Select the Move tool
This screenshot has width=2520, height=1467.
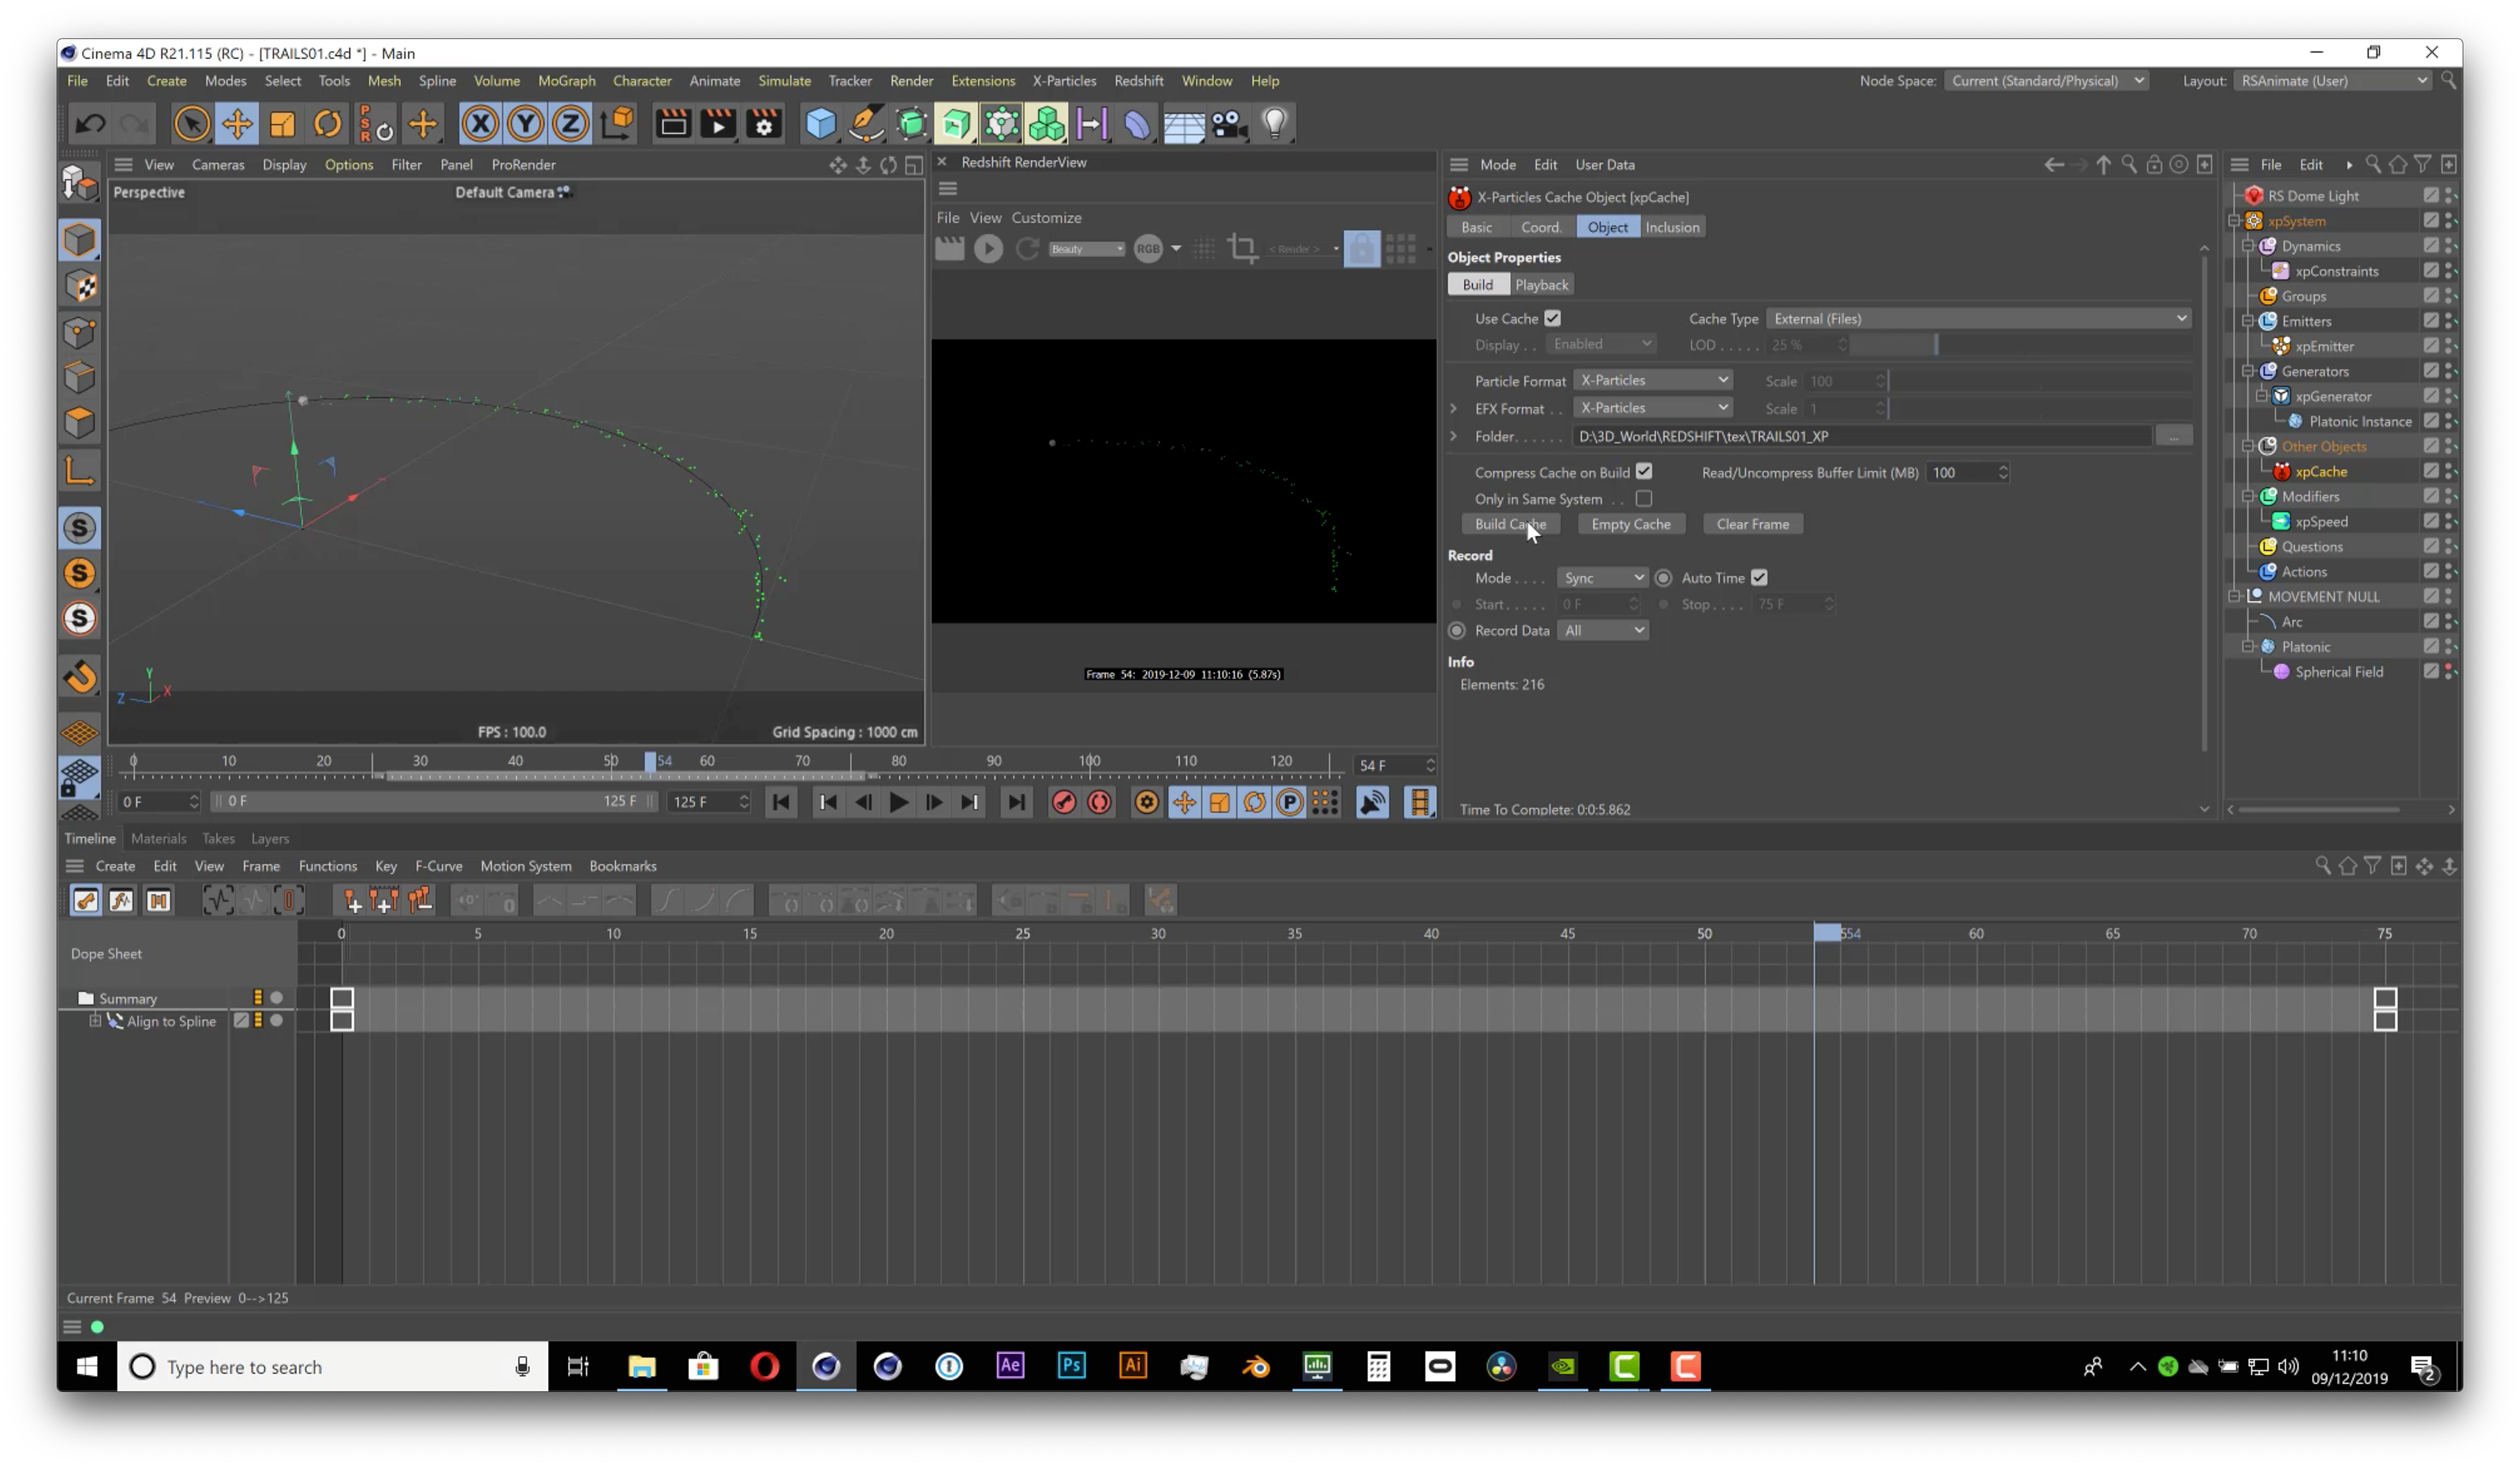[237, 124]
